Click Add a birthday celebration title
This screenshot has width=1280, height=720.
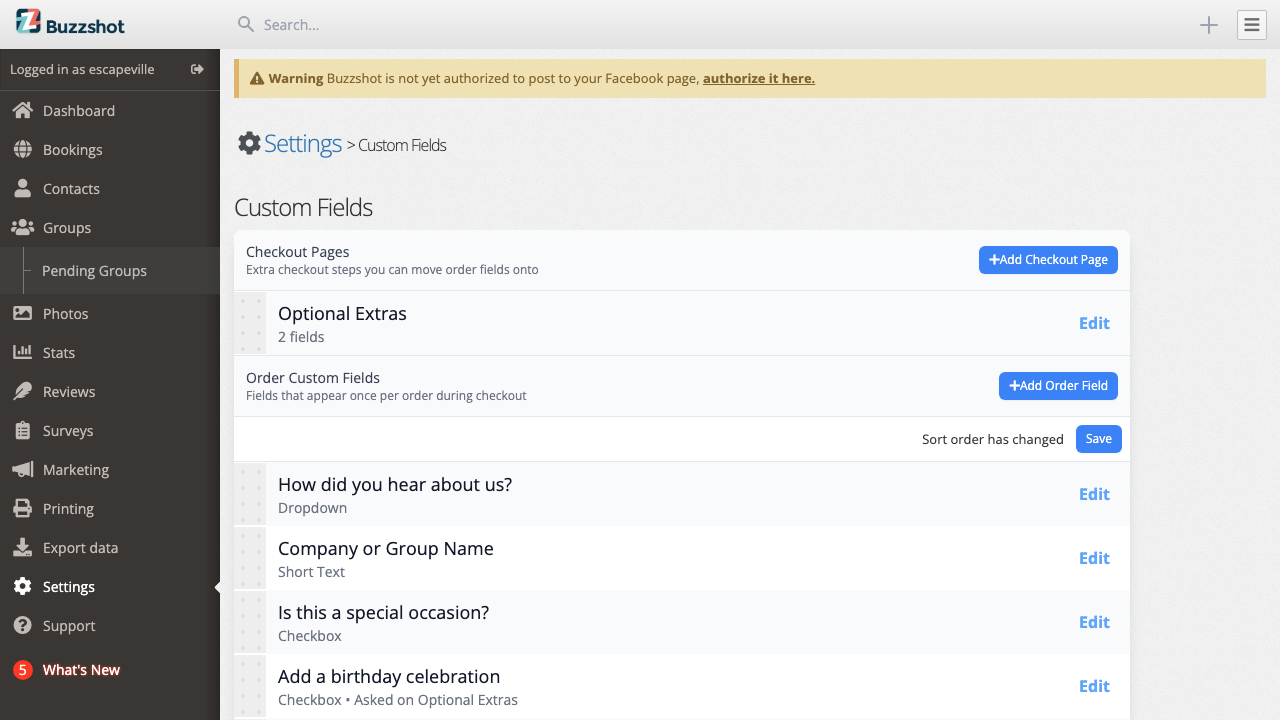[x=389, y=676]
